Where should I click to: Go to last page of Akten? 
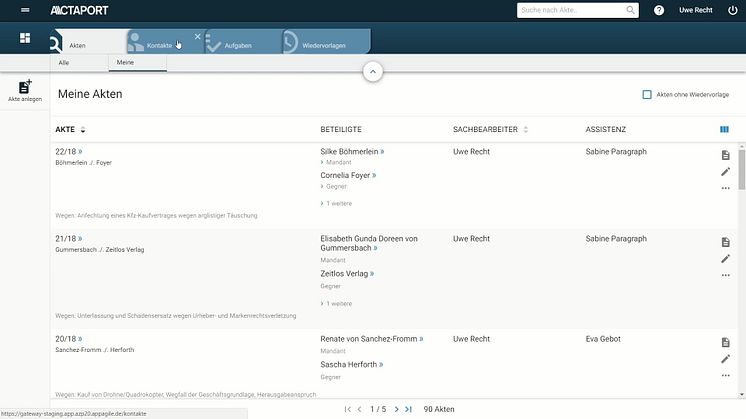click(x=408, y=409)
